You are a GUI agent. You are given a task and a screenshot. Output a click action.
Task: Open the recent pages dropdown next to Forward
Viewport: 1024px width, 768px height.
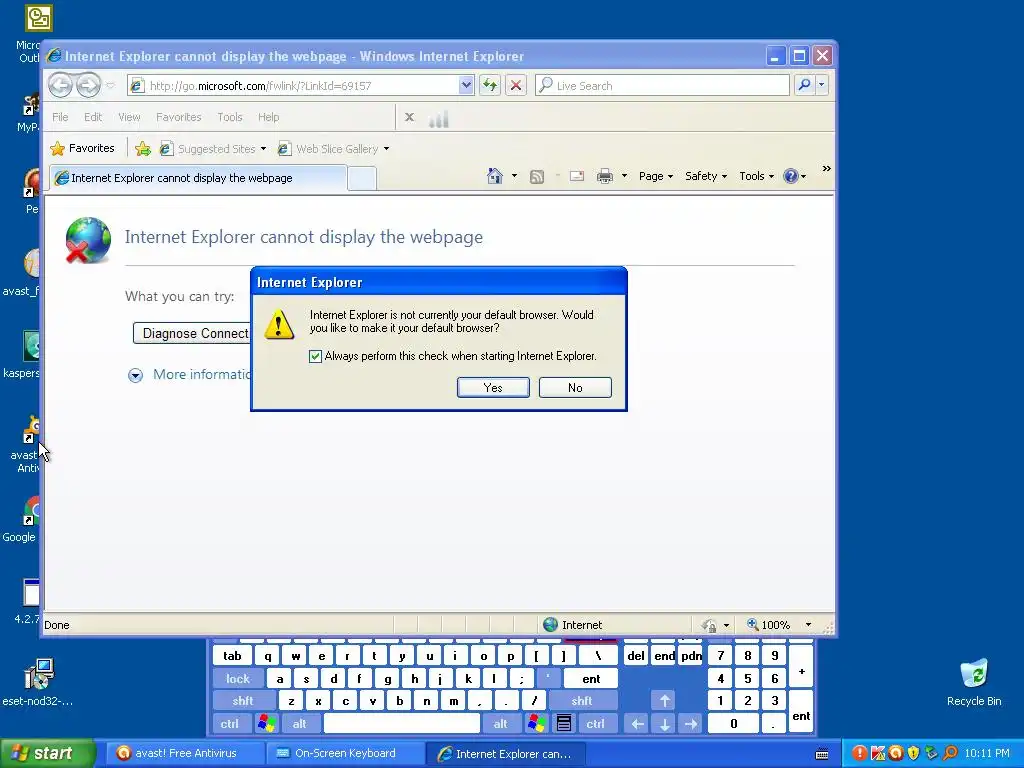pos(110,86)
